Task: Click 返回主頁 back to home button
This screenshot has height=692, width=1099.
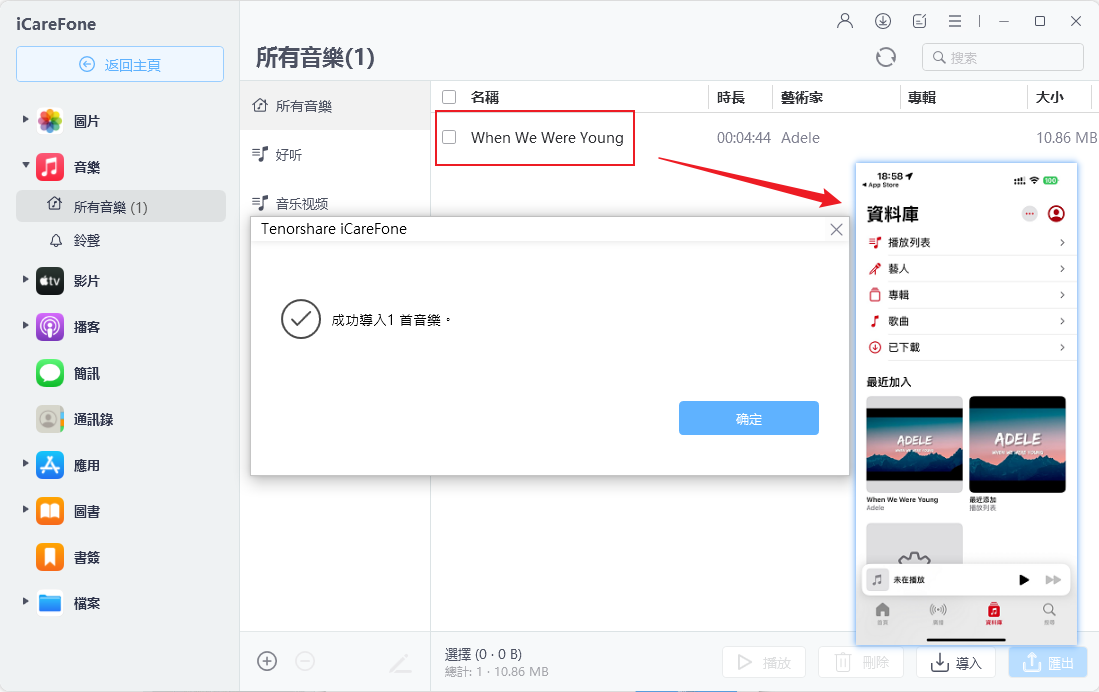Action: point(120,65)
